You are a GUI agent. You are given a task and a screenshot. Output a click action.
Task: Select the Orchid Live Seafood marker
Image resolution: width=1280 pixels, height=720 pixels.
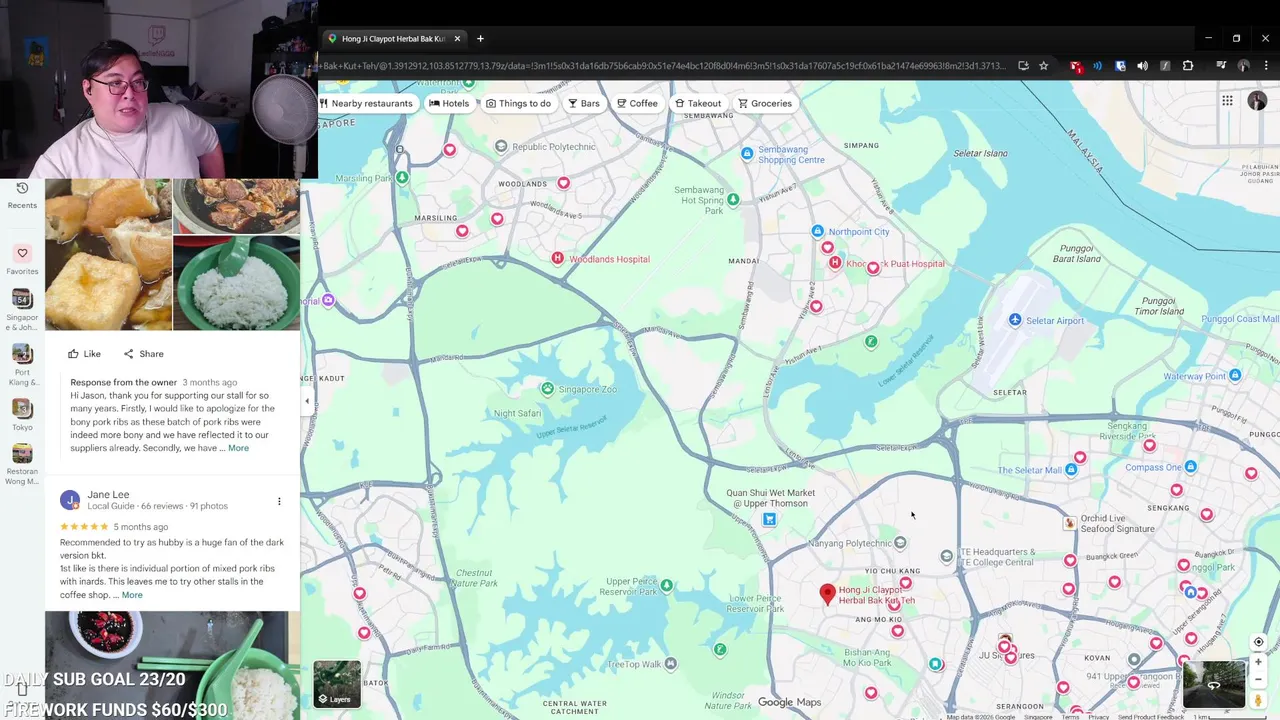point(1069,523)
